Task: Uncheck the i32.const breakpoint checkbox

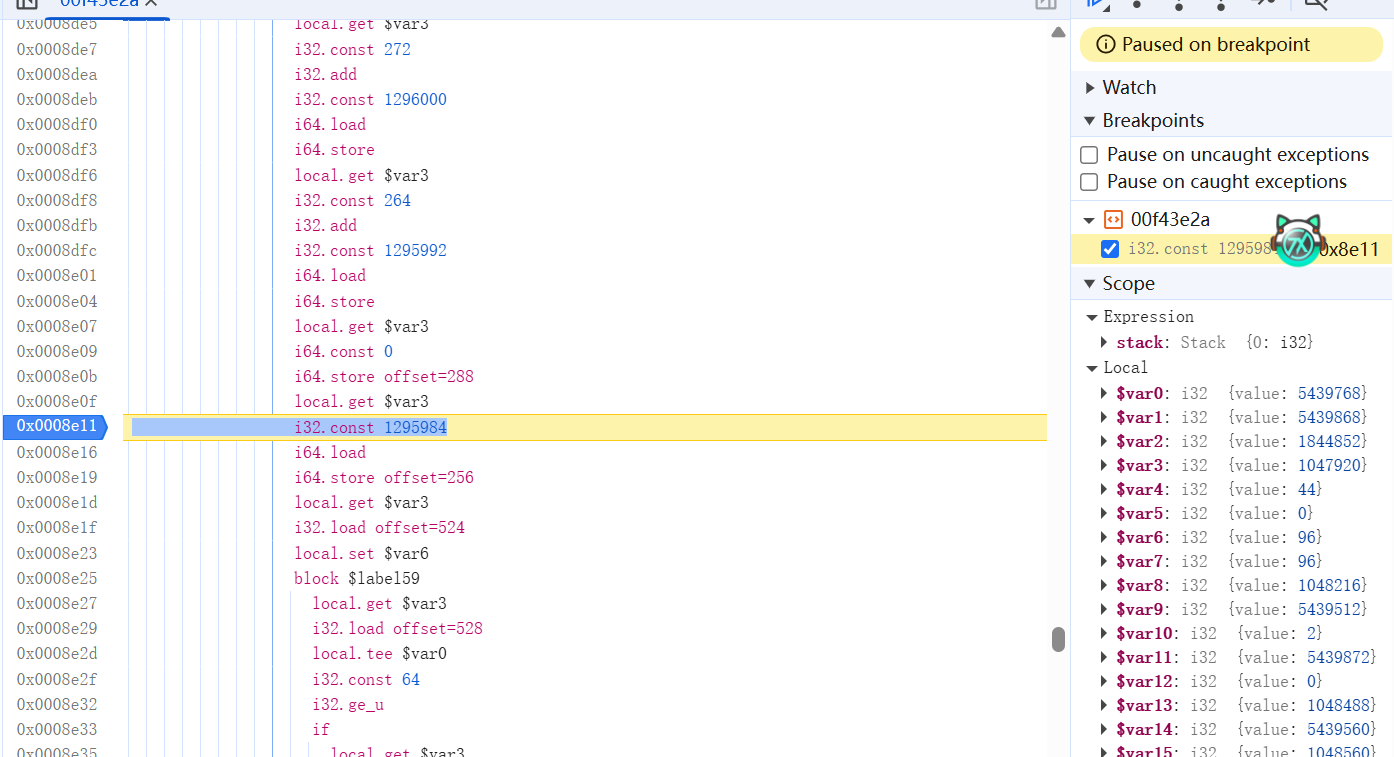Action: (1109, 249)
